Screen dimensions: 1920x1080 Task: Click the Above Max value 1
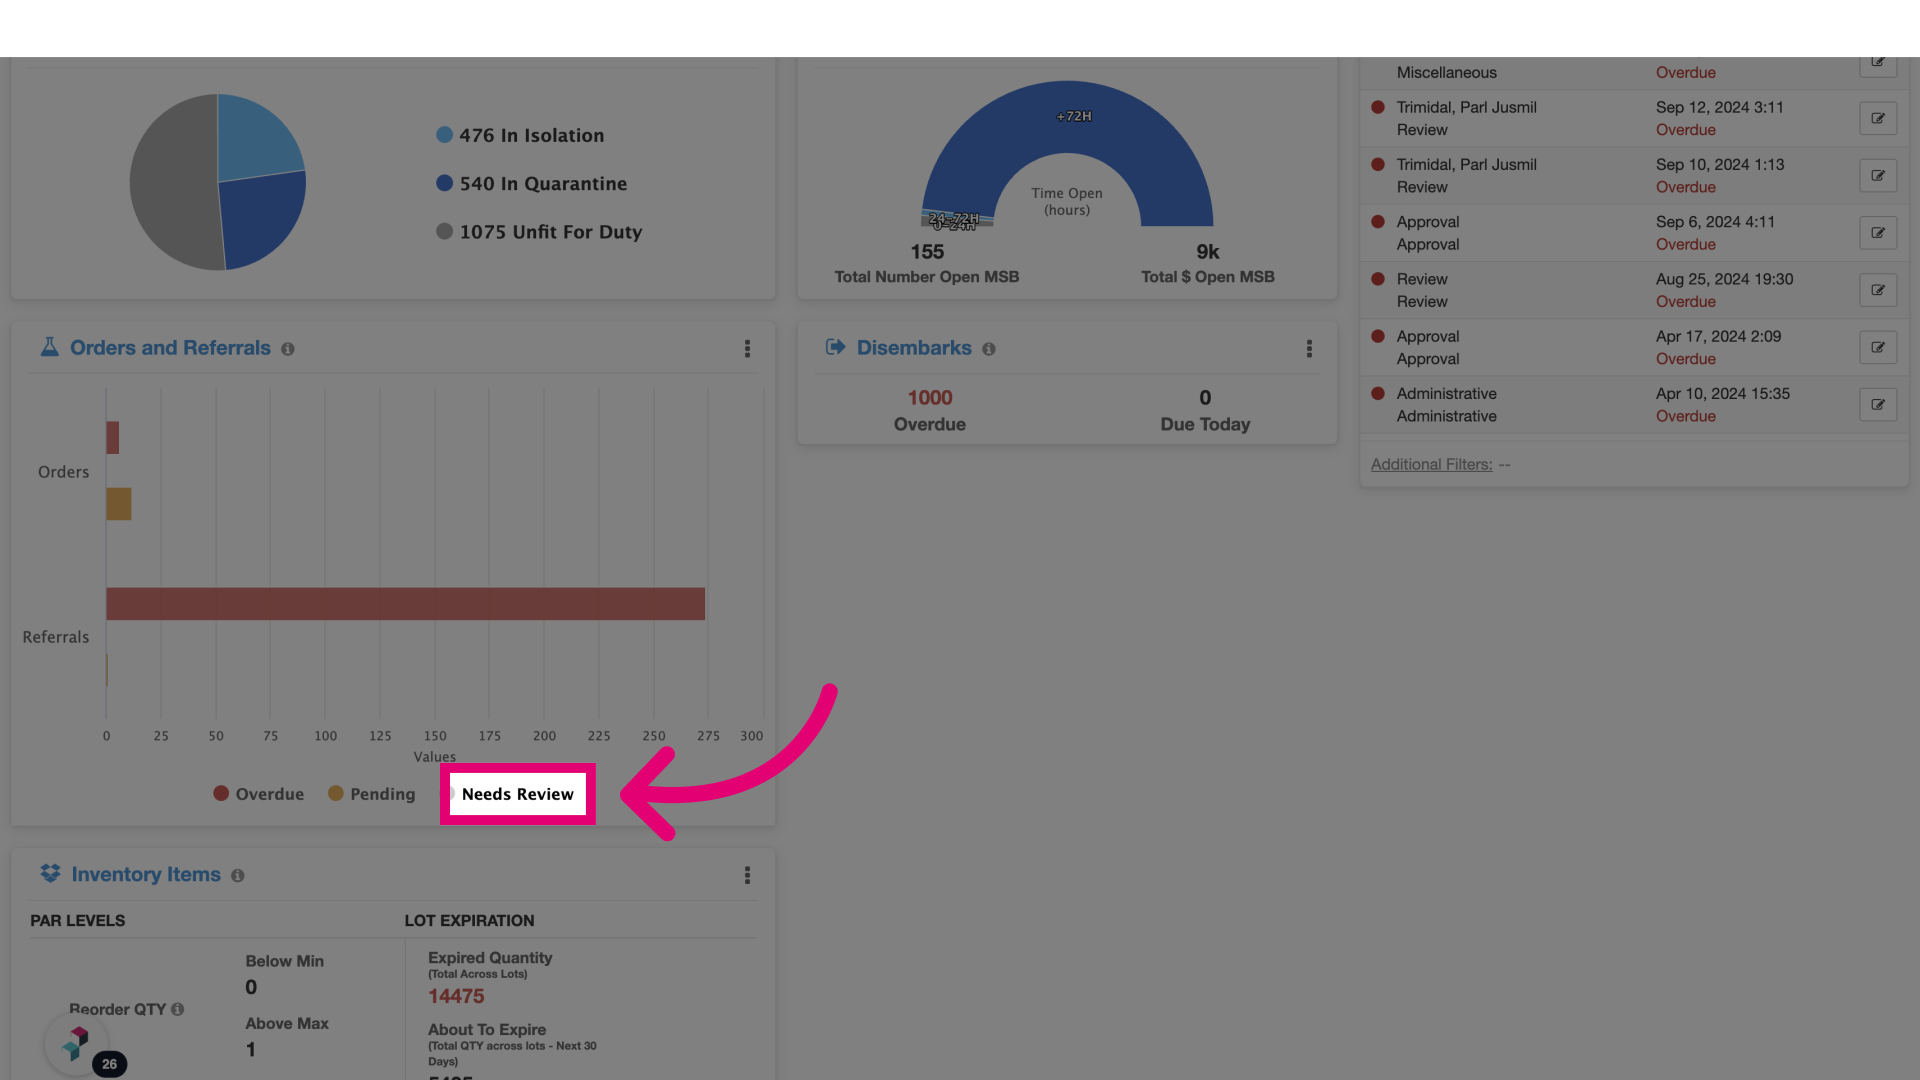pos(251,1050)
